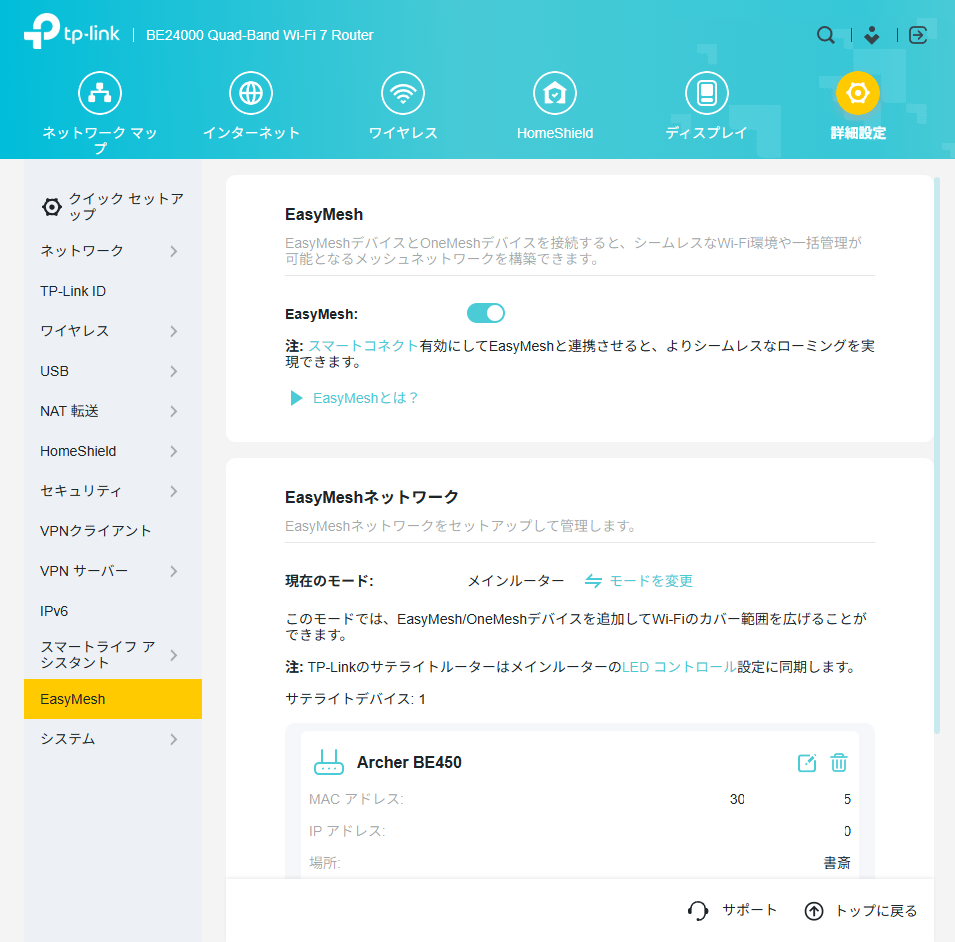This screenshot has height=942, width=955.
Task: Open TP-Link ID in sidebar
Action: click(73, 291)
